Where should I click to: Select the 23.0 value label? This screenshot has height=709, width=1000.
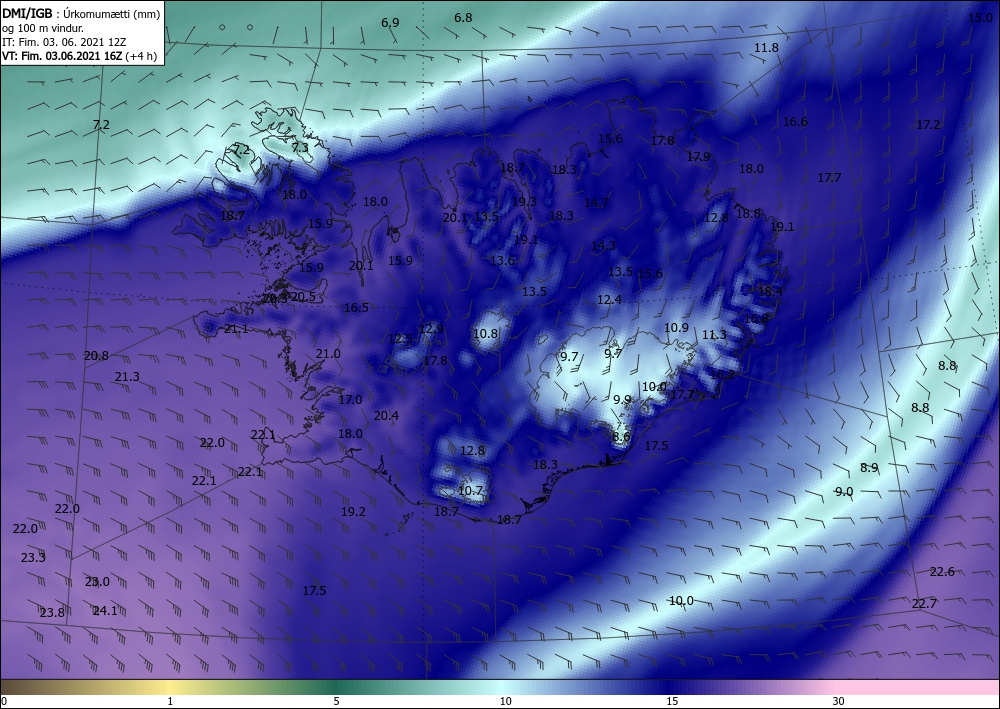pyautogui.click(x=97, y=581)
